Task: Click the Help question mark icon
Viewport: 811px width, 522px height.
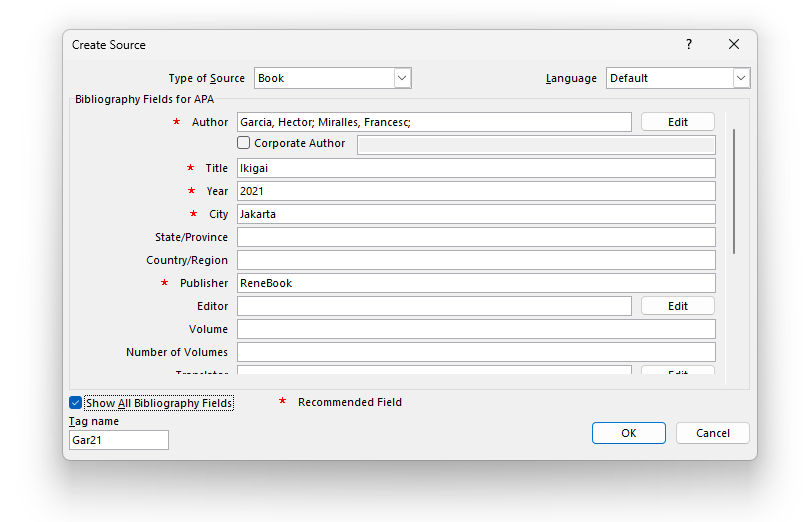Action: 688,45
